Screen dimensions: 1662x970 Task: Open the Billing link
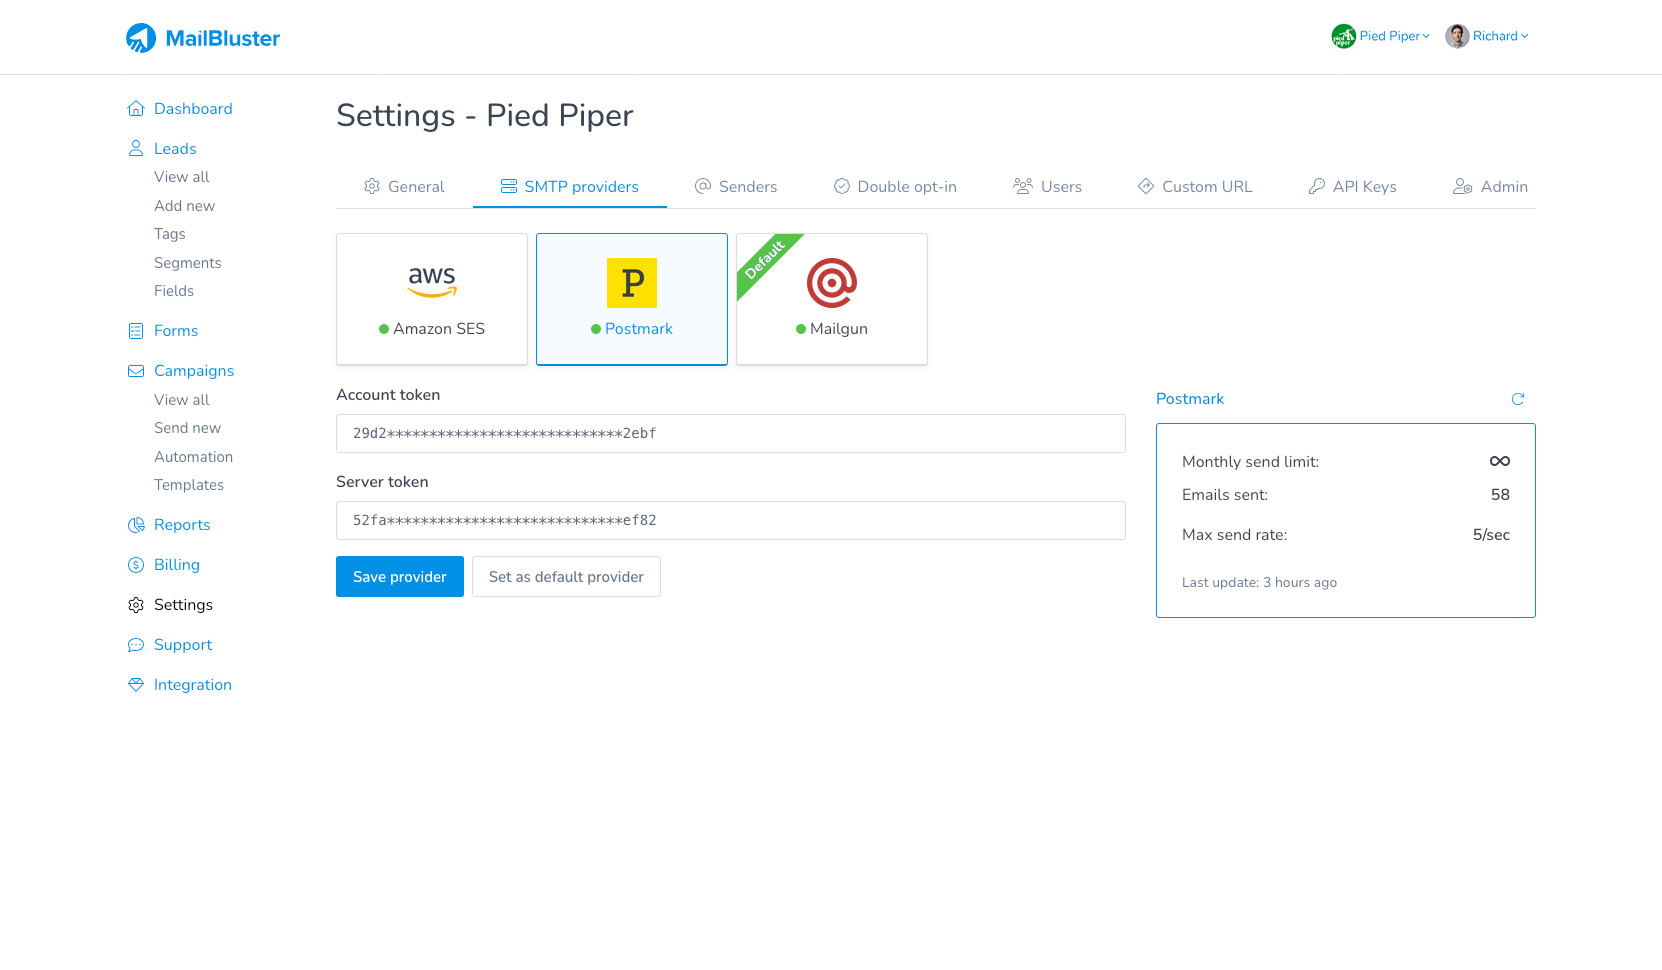tap(177, 564)
